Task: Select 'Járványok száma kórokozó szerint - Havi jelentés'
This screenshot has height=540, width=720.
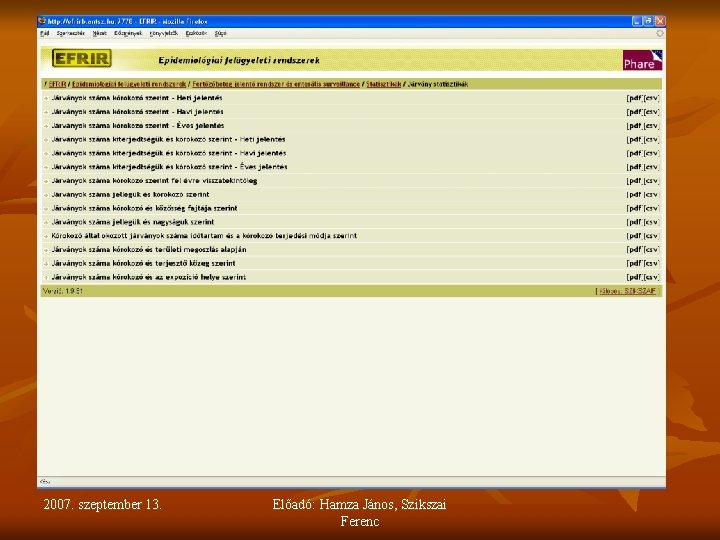Action: 137,112
